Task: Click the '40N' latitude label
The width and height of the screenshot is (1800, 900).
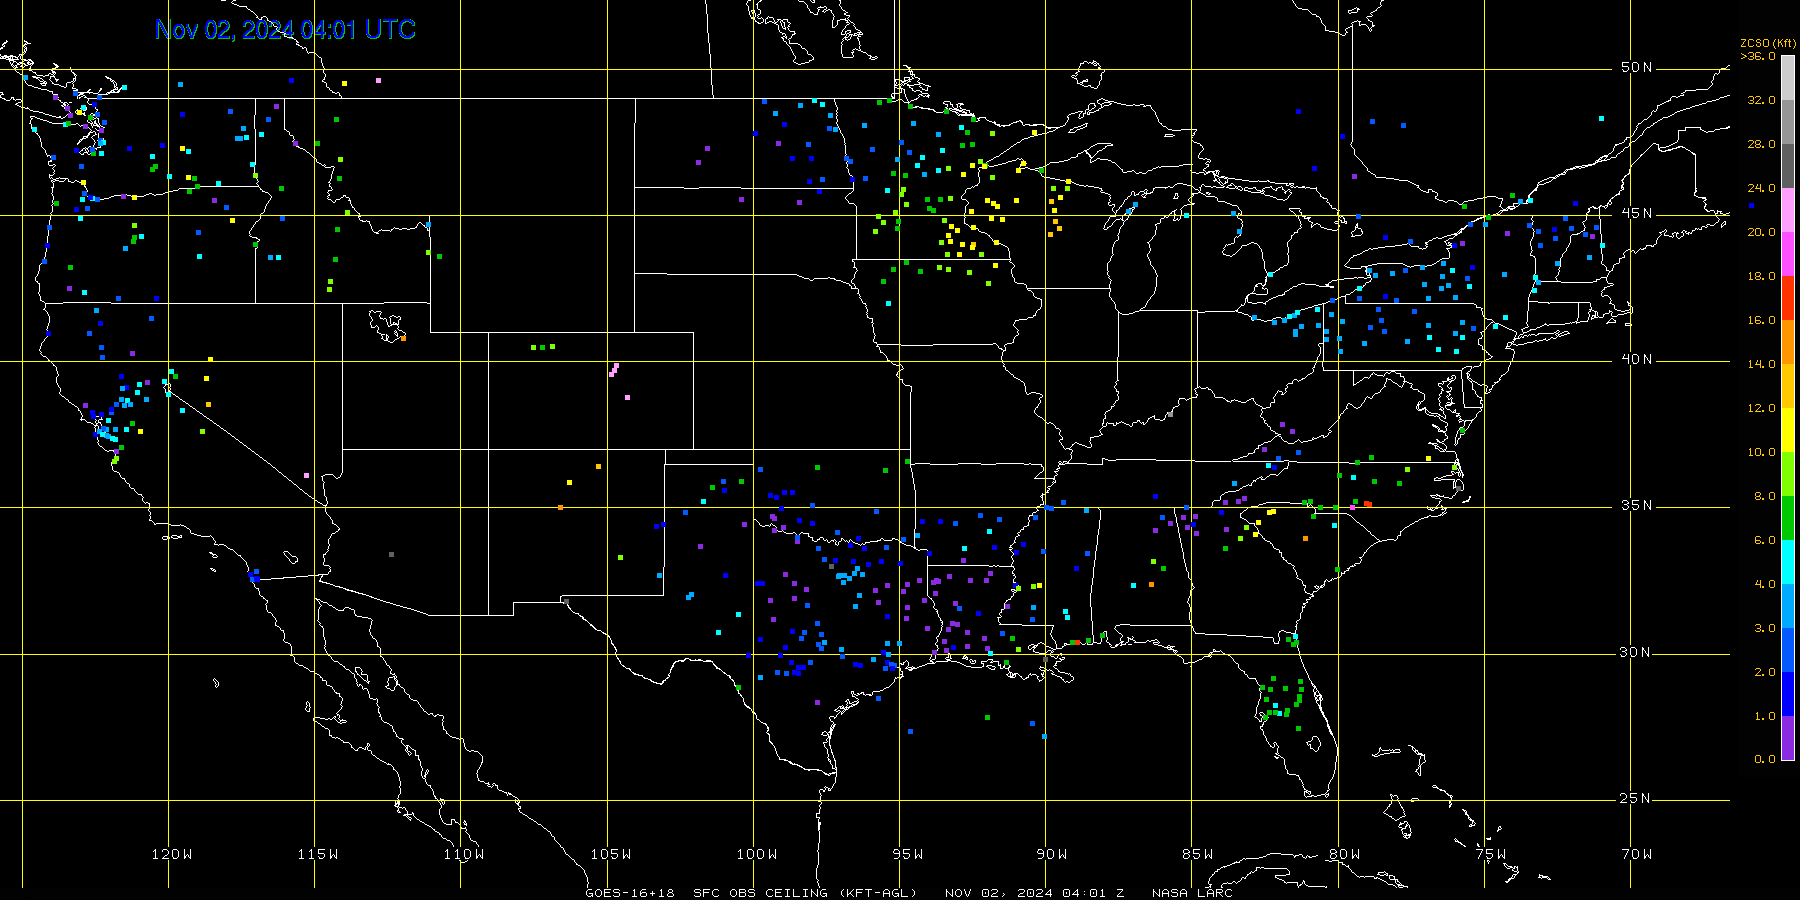Action: (x=1637, y=359)
